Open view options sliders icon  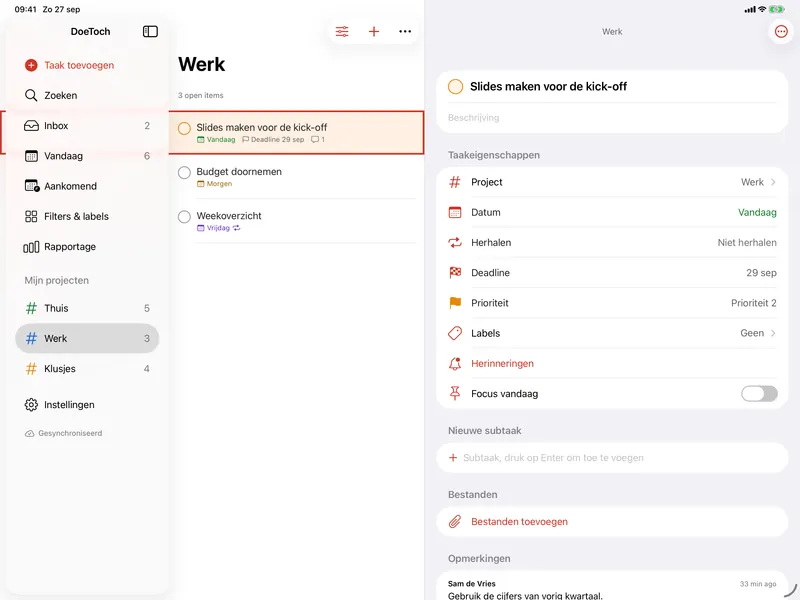point(342,32)
